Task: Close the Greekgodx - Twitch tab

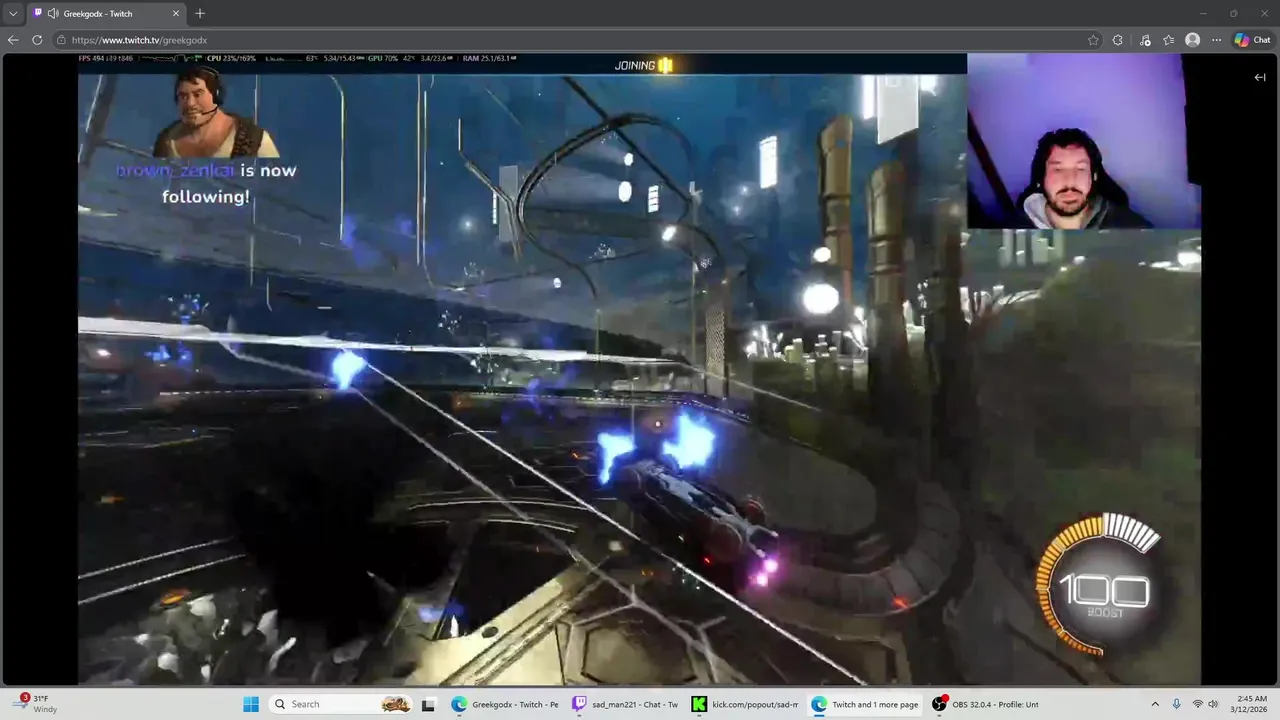Action: (x=176, y=14)
